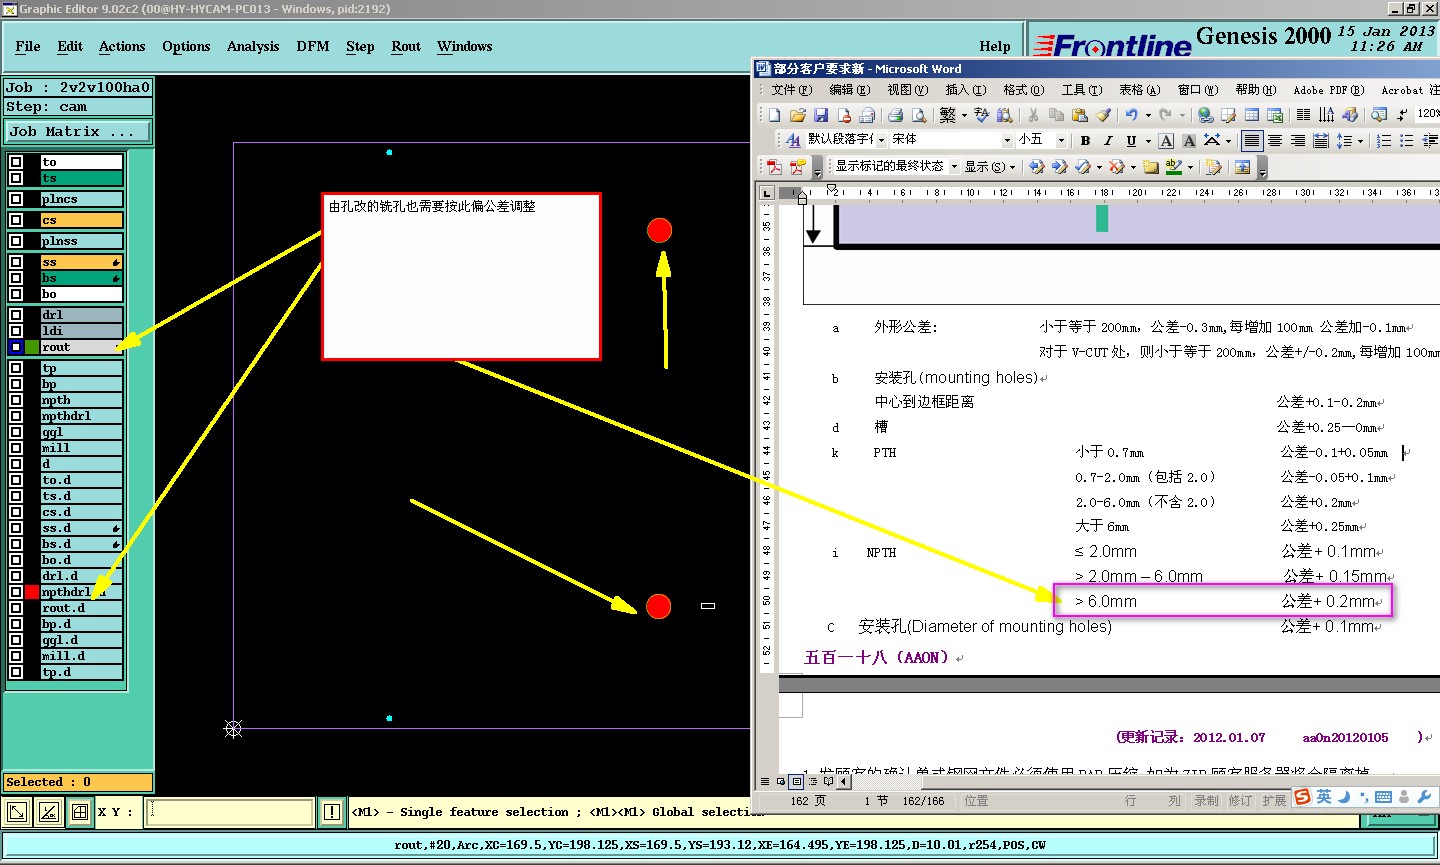Select the Format Painter brush
Image resolution: width=1440 pixels, height=865 pixels.
pyautogui.click(x=1103, y=115)
